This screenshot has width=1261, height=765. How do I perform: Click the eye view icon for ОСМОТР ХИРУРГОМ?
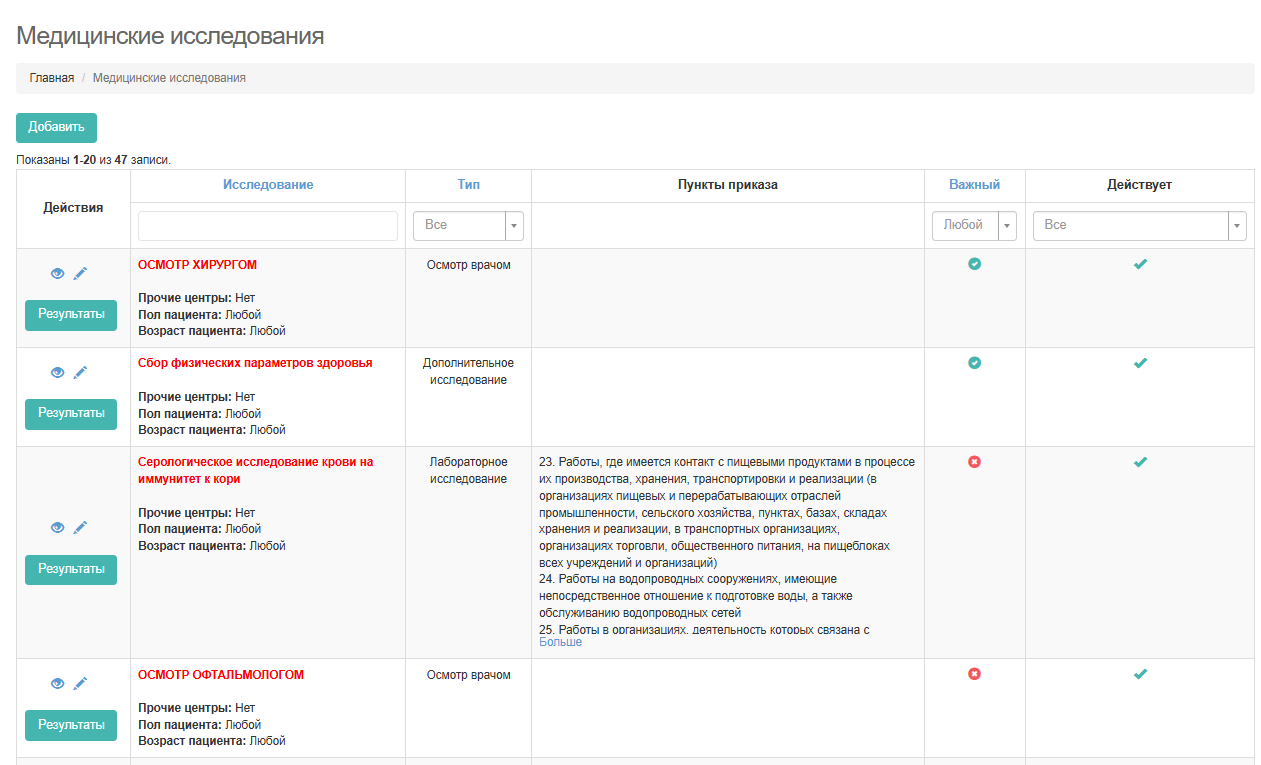58,274
